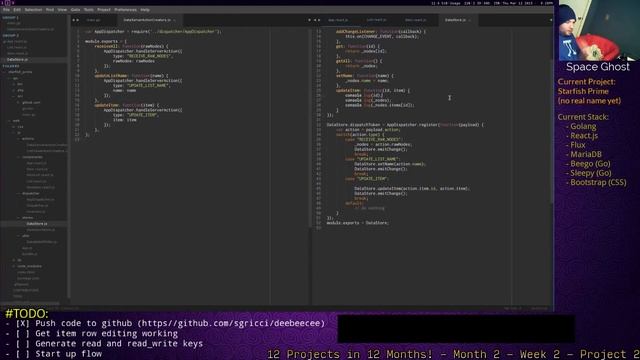Expand the github.com folder arrow
This screenshot has height=360, width=640.
coord(18,102)
